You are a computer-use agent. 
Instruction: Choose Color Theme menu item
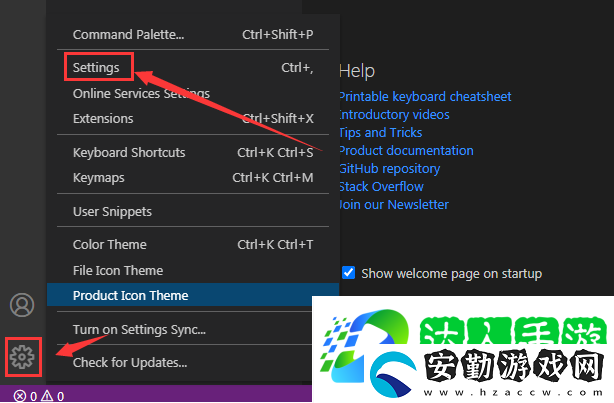193,244
